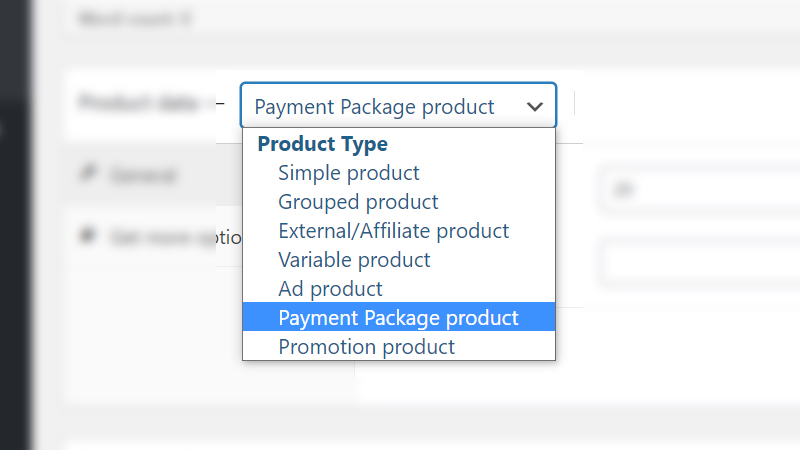Click the Product data panel label
Screen dimensions: 800x450
[141, 102]
